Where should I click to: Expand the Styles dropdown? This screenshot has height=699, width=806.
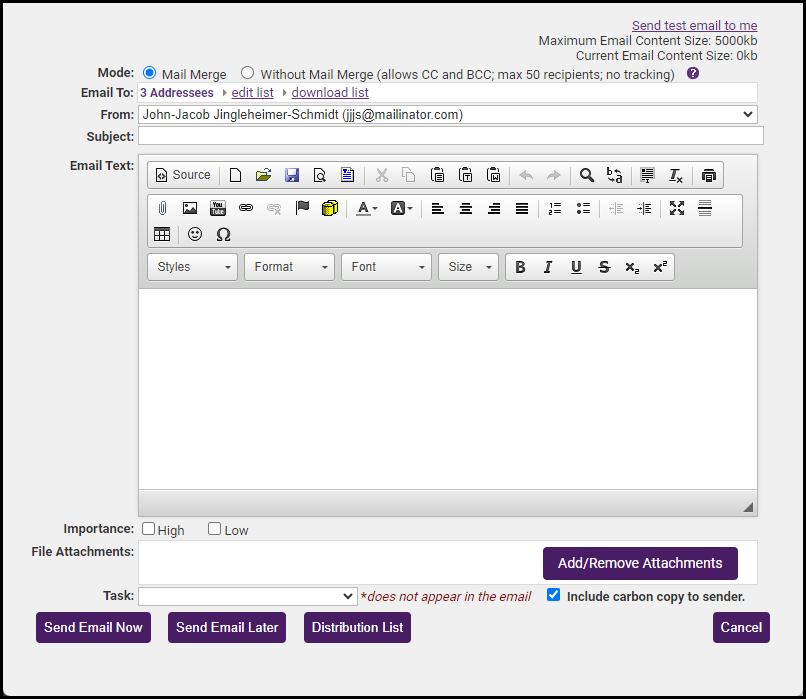pyautogui.click(x=193, y=267)
